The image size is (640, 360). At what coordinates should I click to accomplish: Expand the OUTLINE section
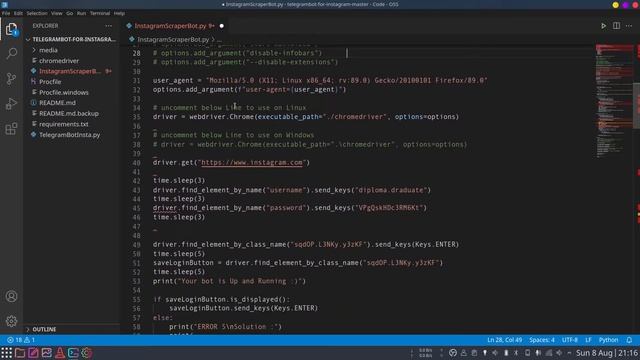pos(44,329)
